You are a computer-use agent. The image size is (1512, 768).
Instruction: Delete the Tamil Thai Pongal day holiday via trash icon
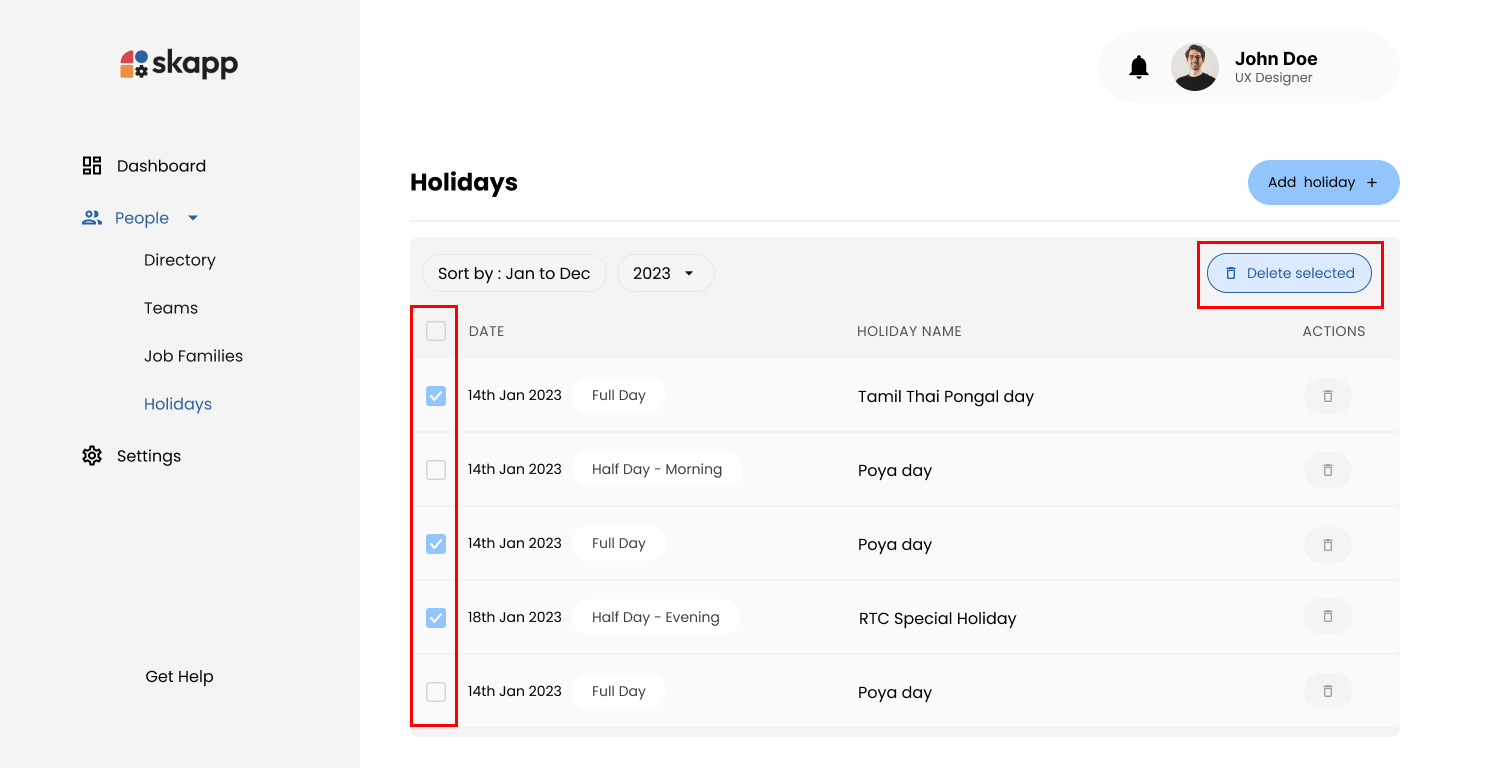click(x=1327, y=396)
